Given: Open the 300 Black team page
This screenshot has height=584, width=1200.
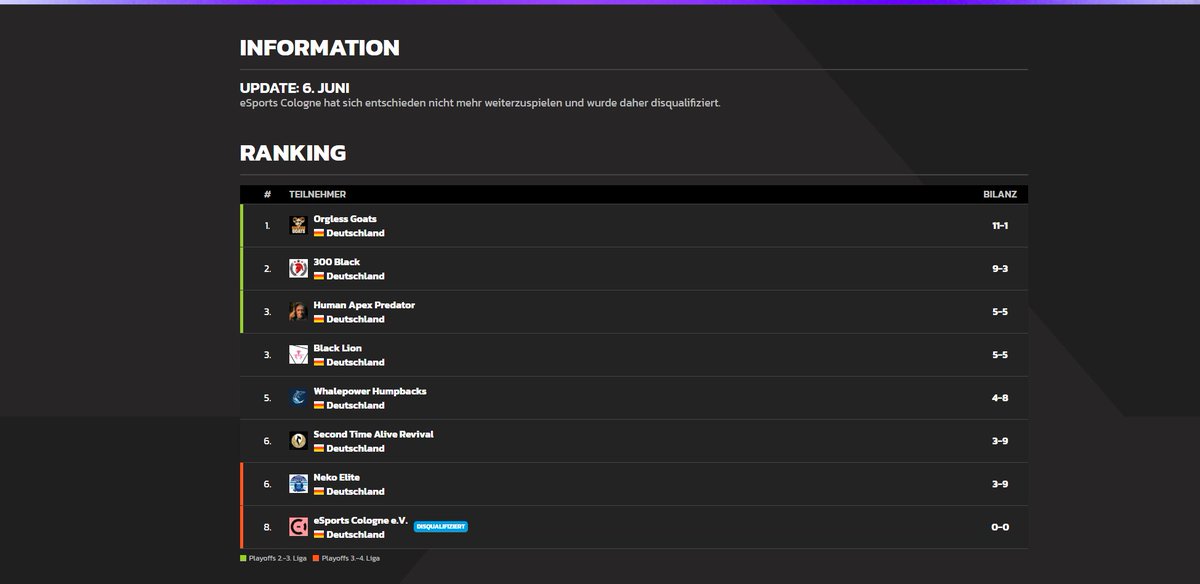Looking at the screenshot, I should click(x=337, y=262).
